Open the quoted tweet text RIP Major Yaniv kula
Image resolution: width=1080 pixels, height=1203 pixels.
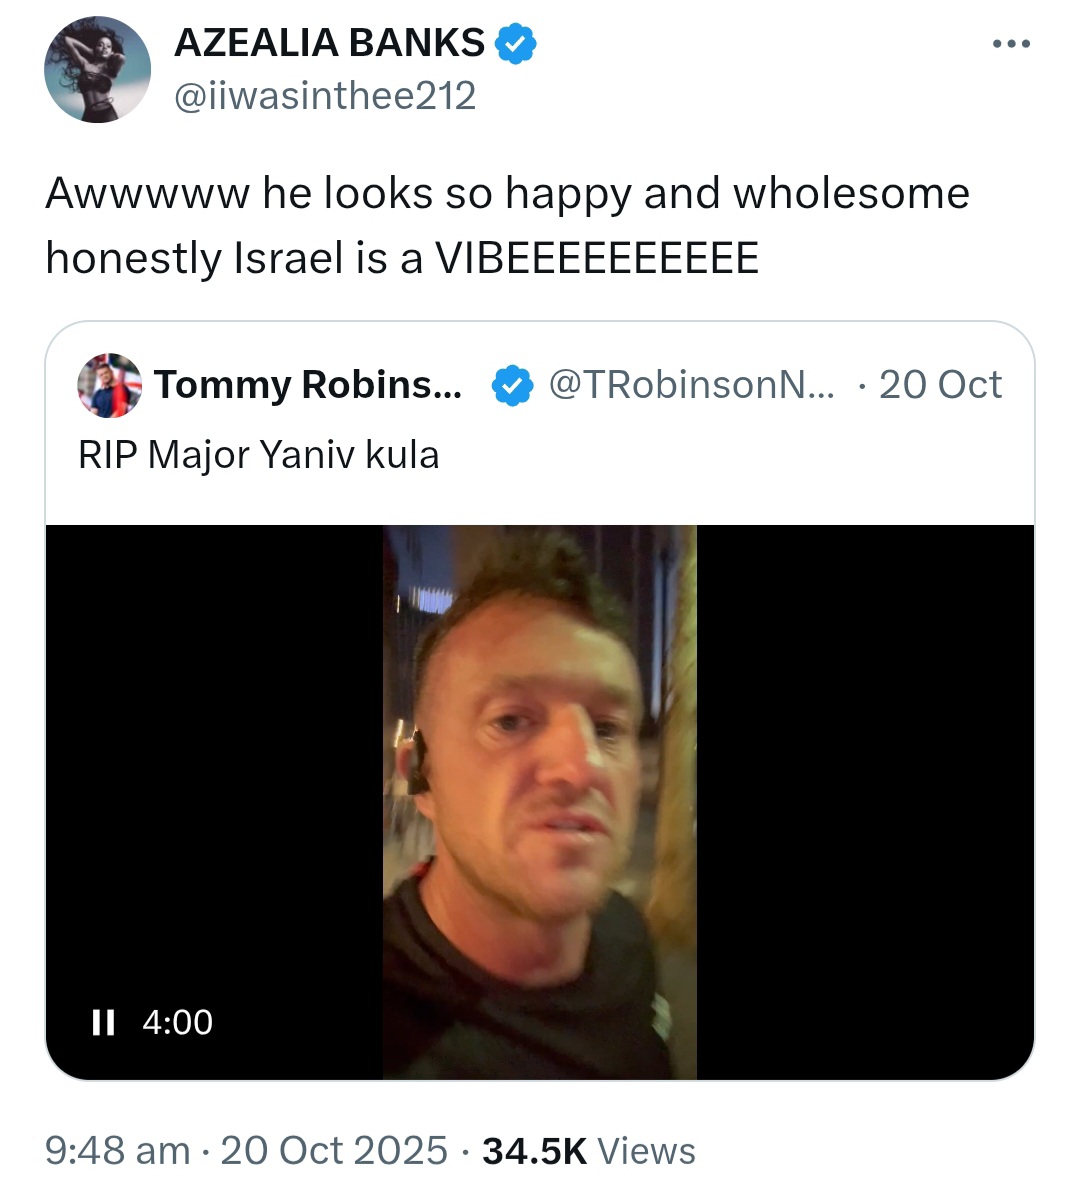pos(259,455)
